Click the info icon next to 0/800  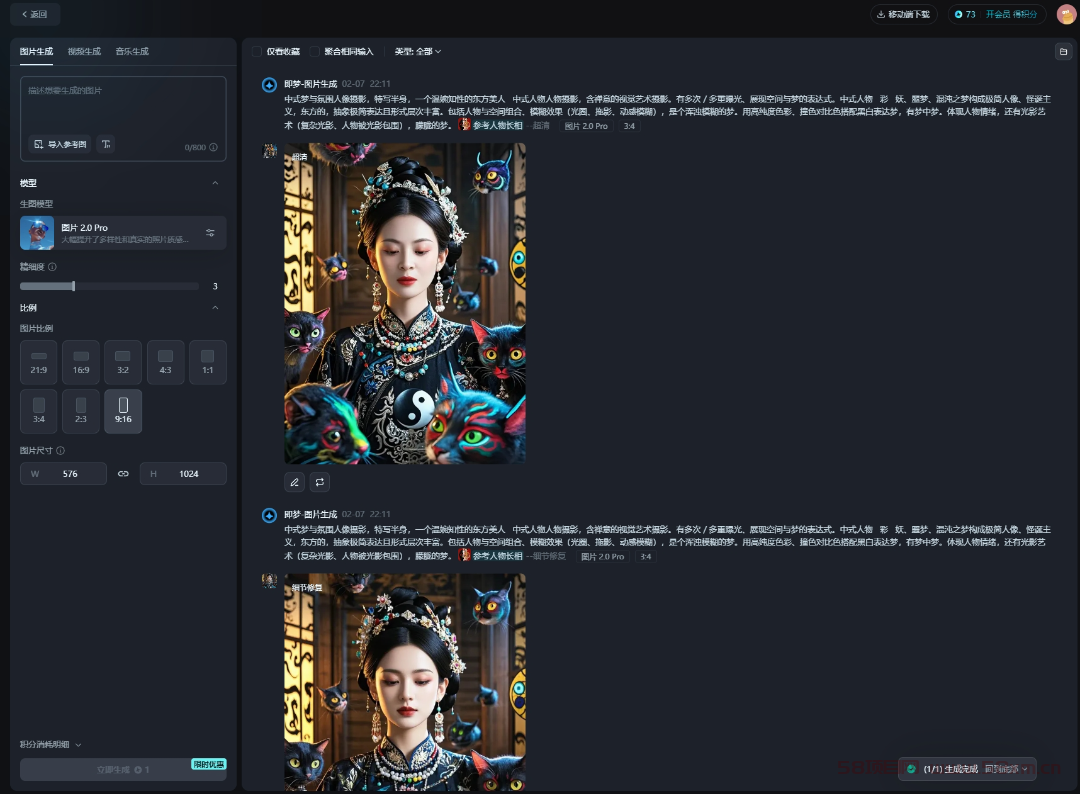point(214,147)
